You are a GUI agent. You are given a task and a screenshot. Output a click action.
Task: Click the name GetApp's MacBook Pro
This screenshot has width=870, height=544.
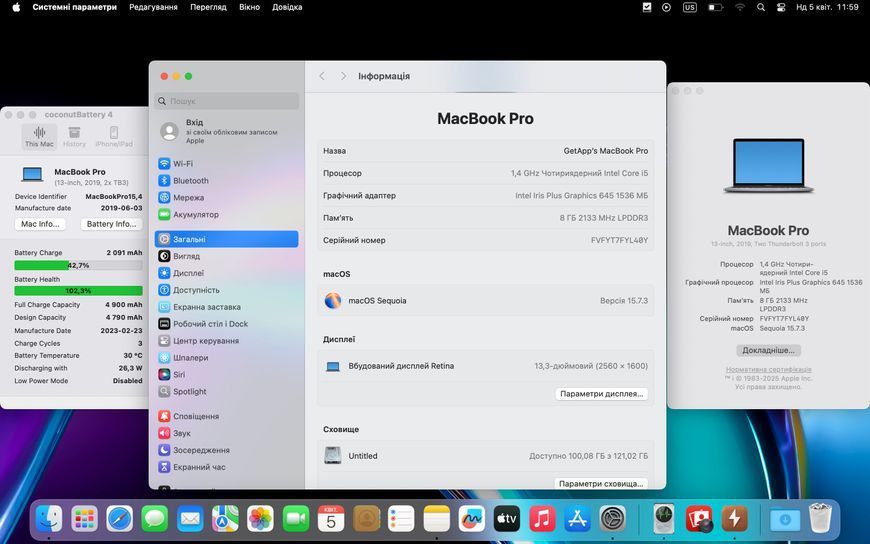tap(606, 151)
